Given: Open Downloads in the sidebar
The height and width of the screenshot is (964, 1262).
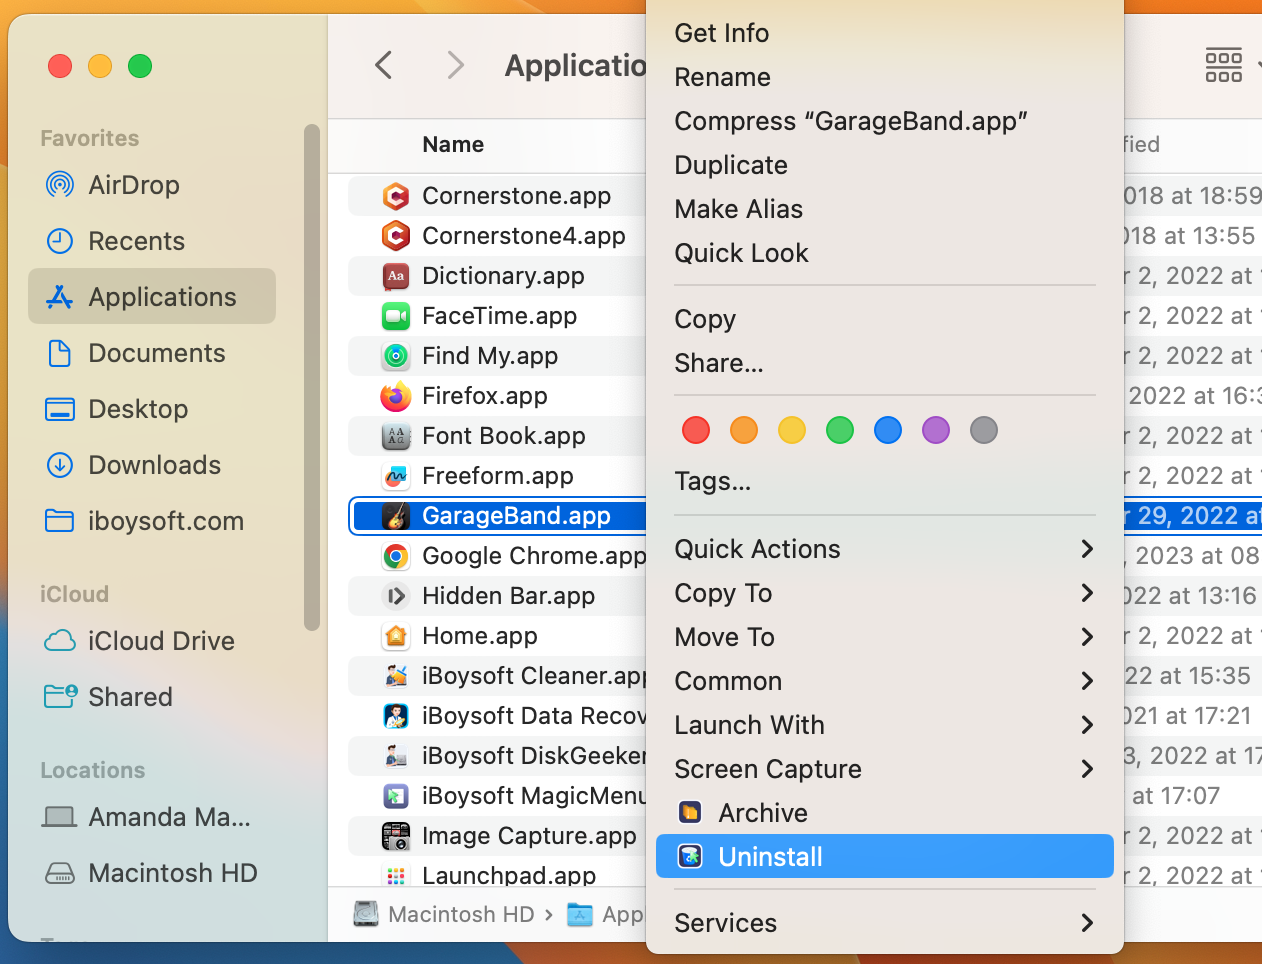Looking at the screenshot, I should [x=154, y=465].
